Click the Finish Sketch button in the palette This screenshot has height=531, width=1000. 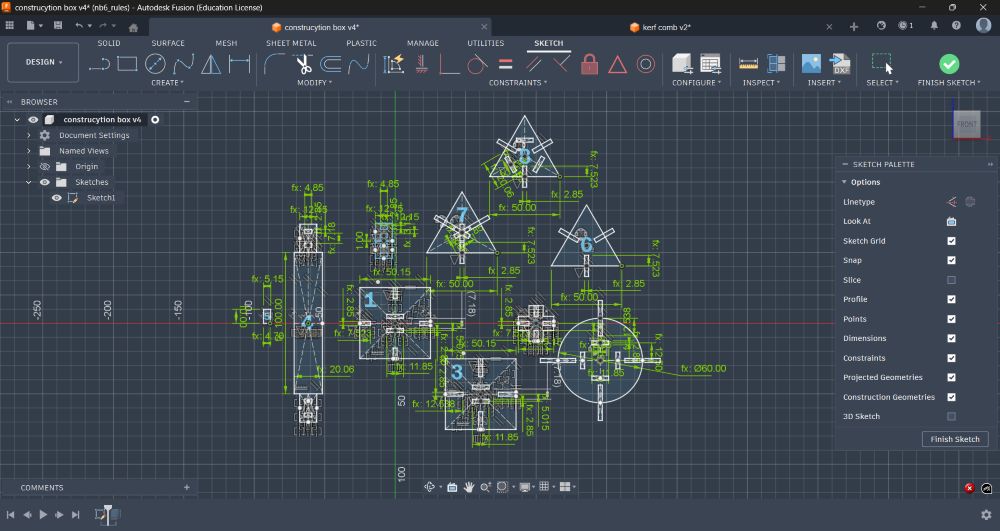pyautogui.click(x=955, y=439)
